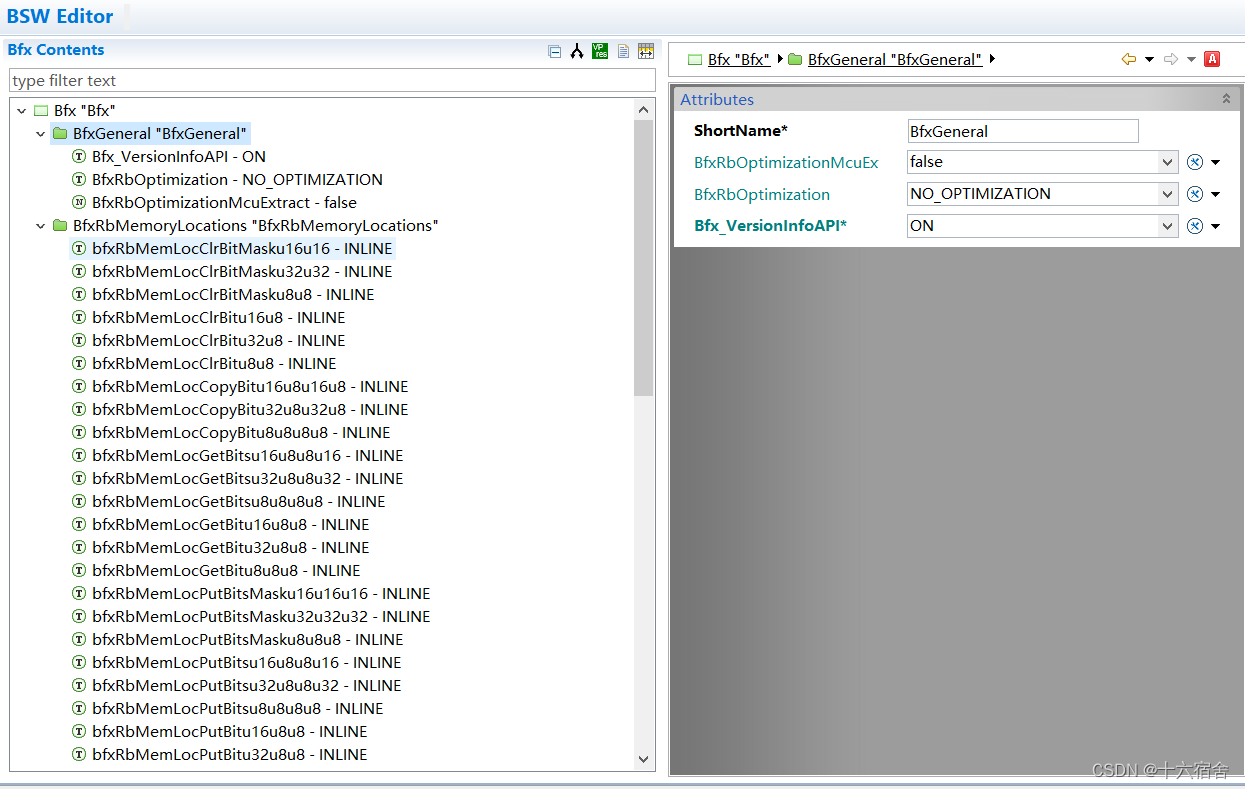Open forward navigation history dropdown arrow
This screenshot has height=789, width=1245.
(x=1191, y=60)
